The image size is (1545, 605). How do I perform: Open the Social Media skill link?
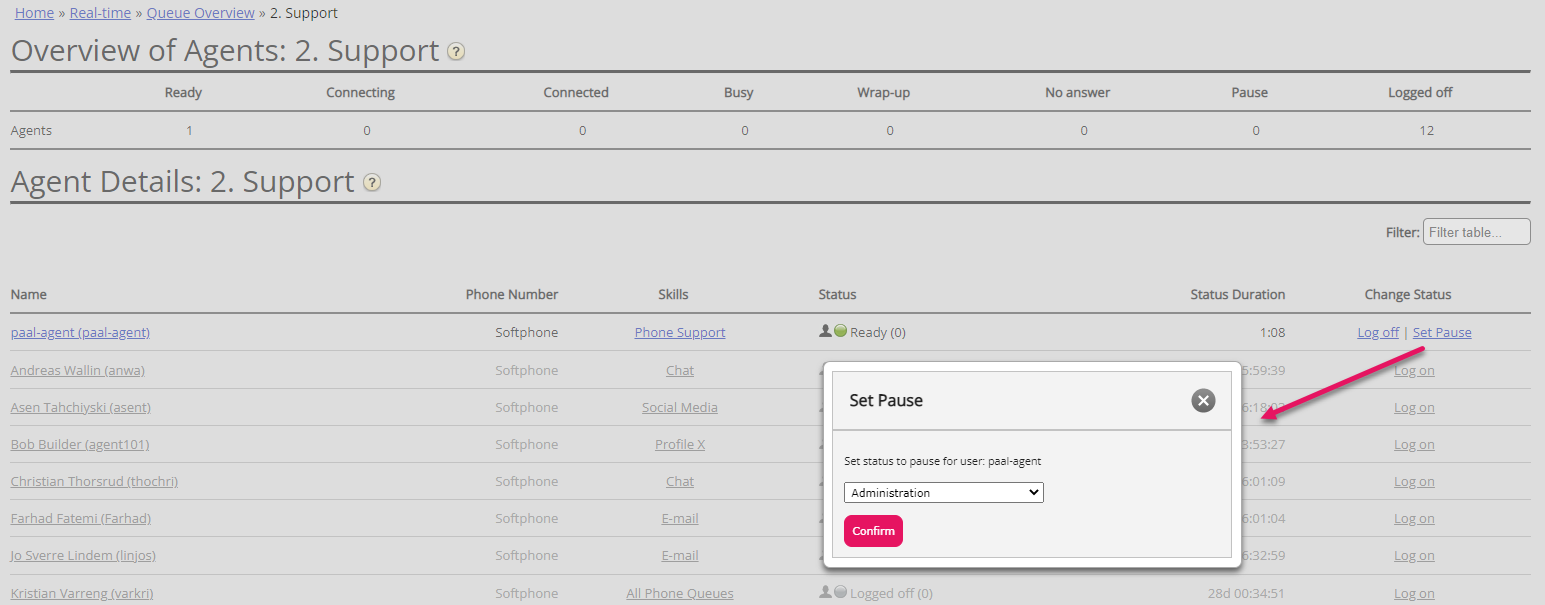click(680, 407)
